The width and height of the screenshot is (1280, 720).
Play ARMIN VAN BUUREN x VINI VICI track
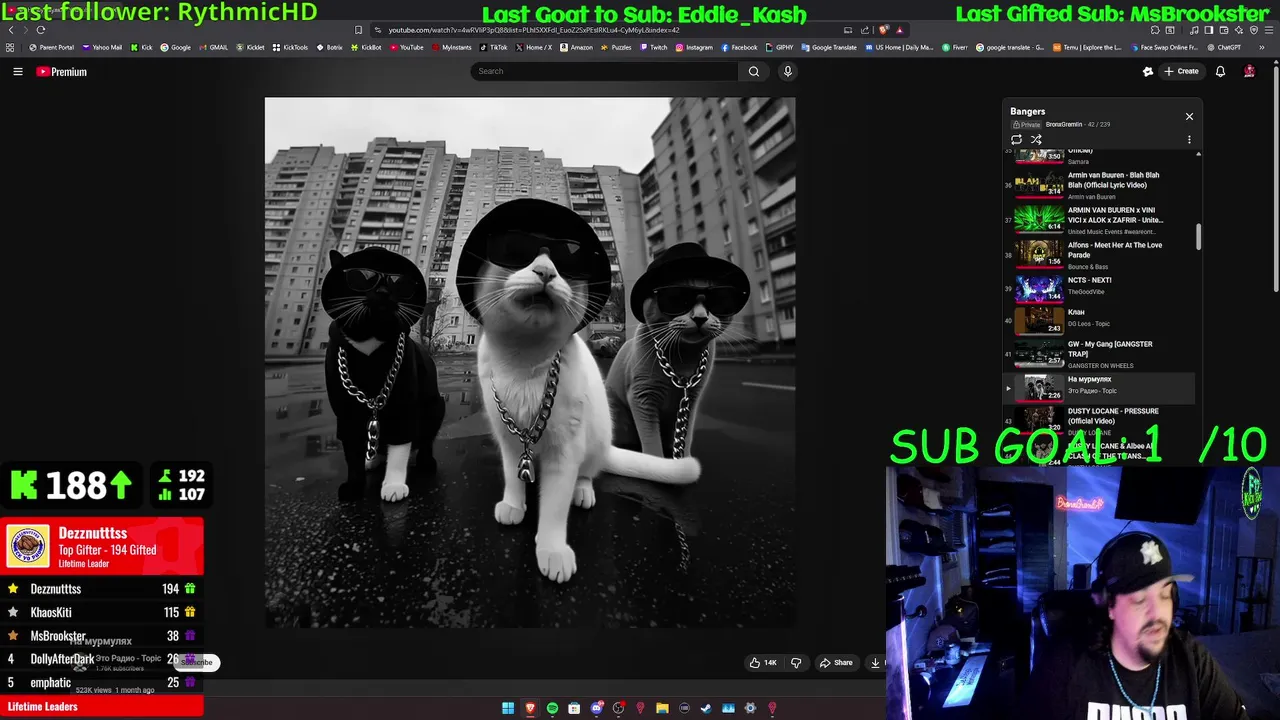[1099, 220]
